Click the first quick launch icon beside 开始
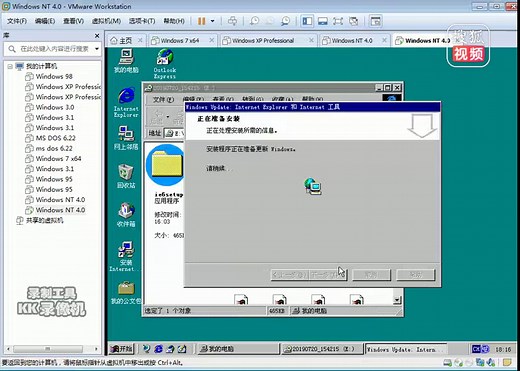The width and height of the screenshot is (520, 371). click(146, 349)
